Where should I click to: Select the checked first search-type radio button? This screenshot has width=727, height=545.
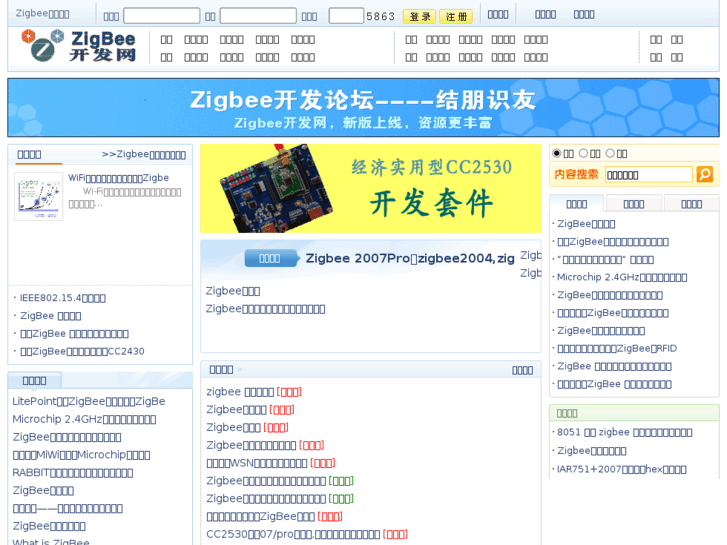(557, 153)
